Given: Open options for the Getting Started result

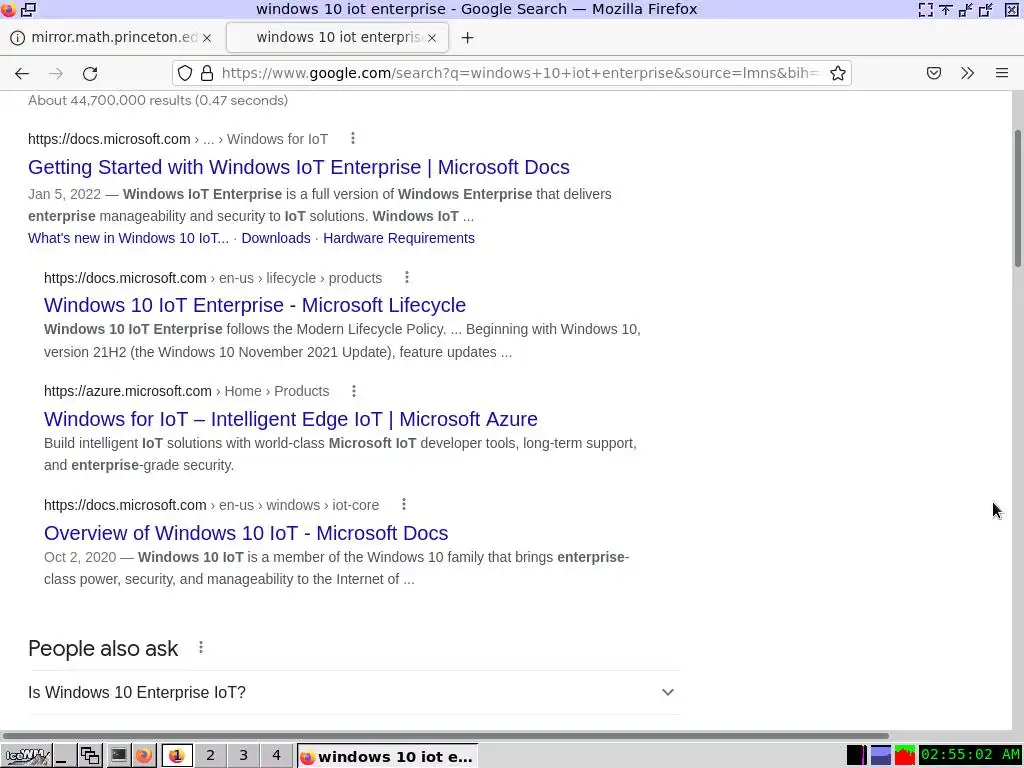Looking at the screenshot, I should coord(353,138).
